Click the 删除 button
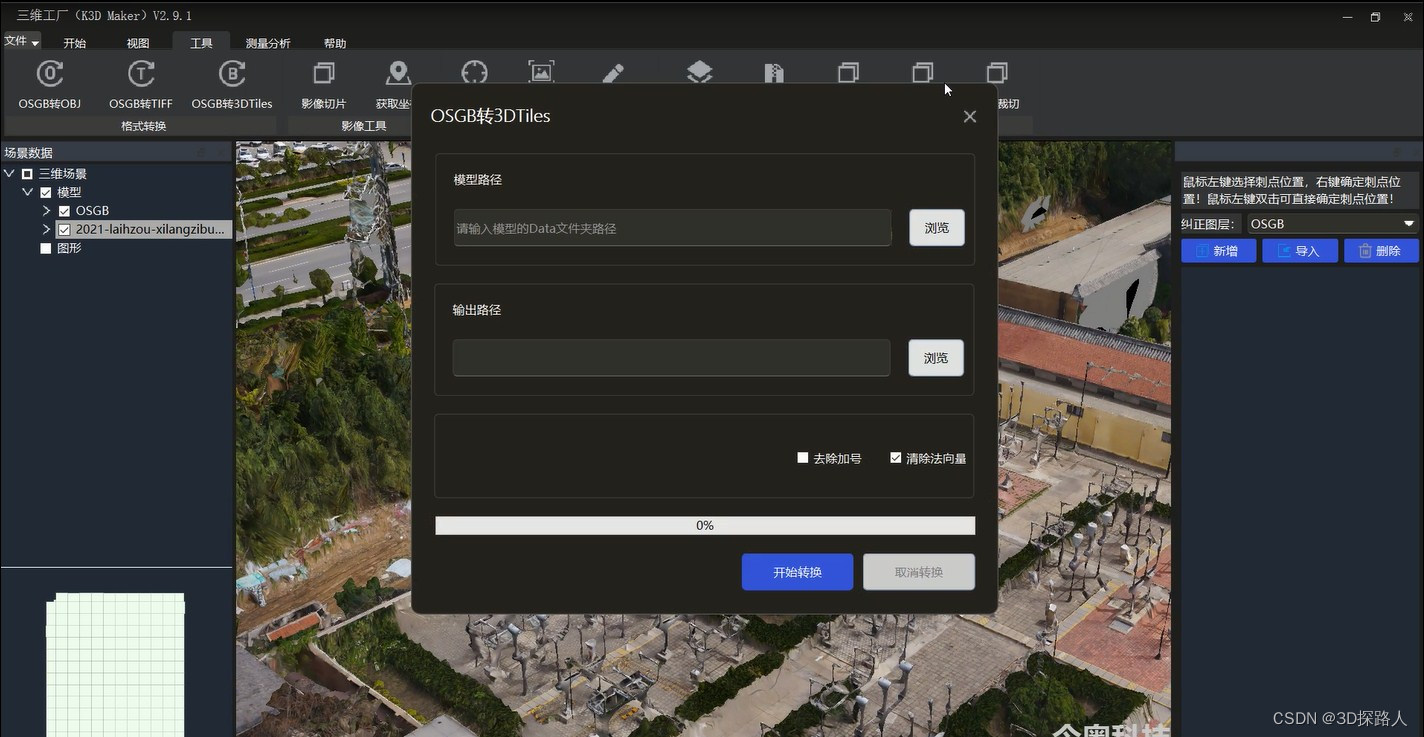This screenshot has width=1424, height=737. click(x=1381, y=251)
